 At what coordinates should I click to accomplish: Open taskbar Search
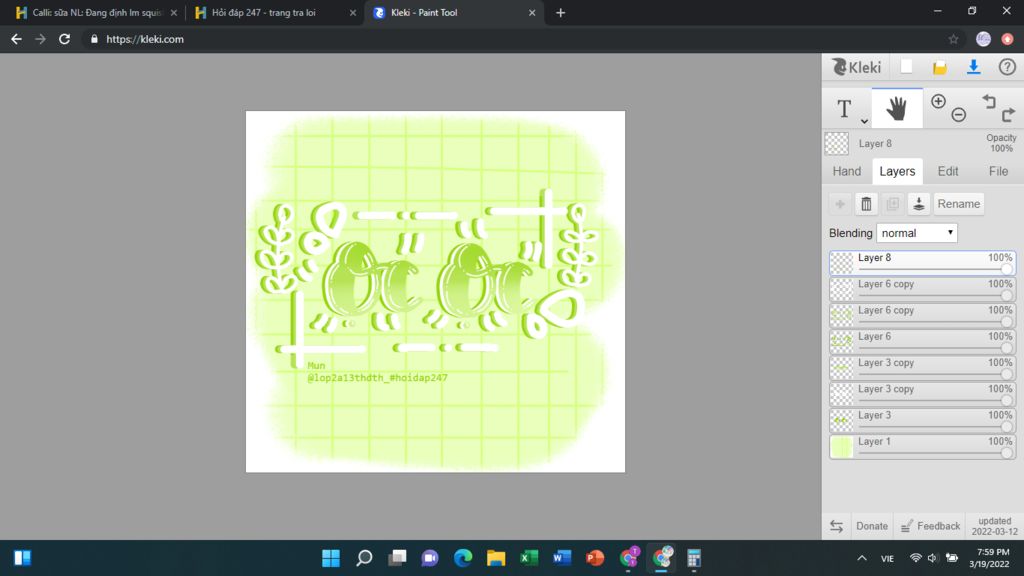364,558
